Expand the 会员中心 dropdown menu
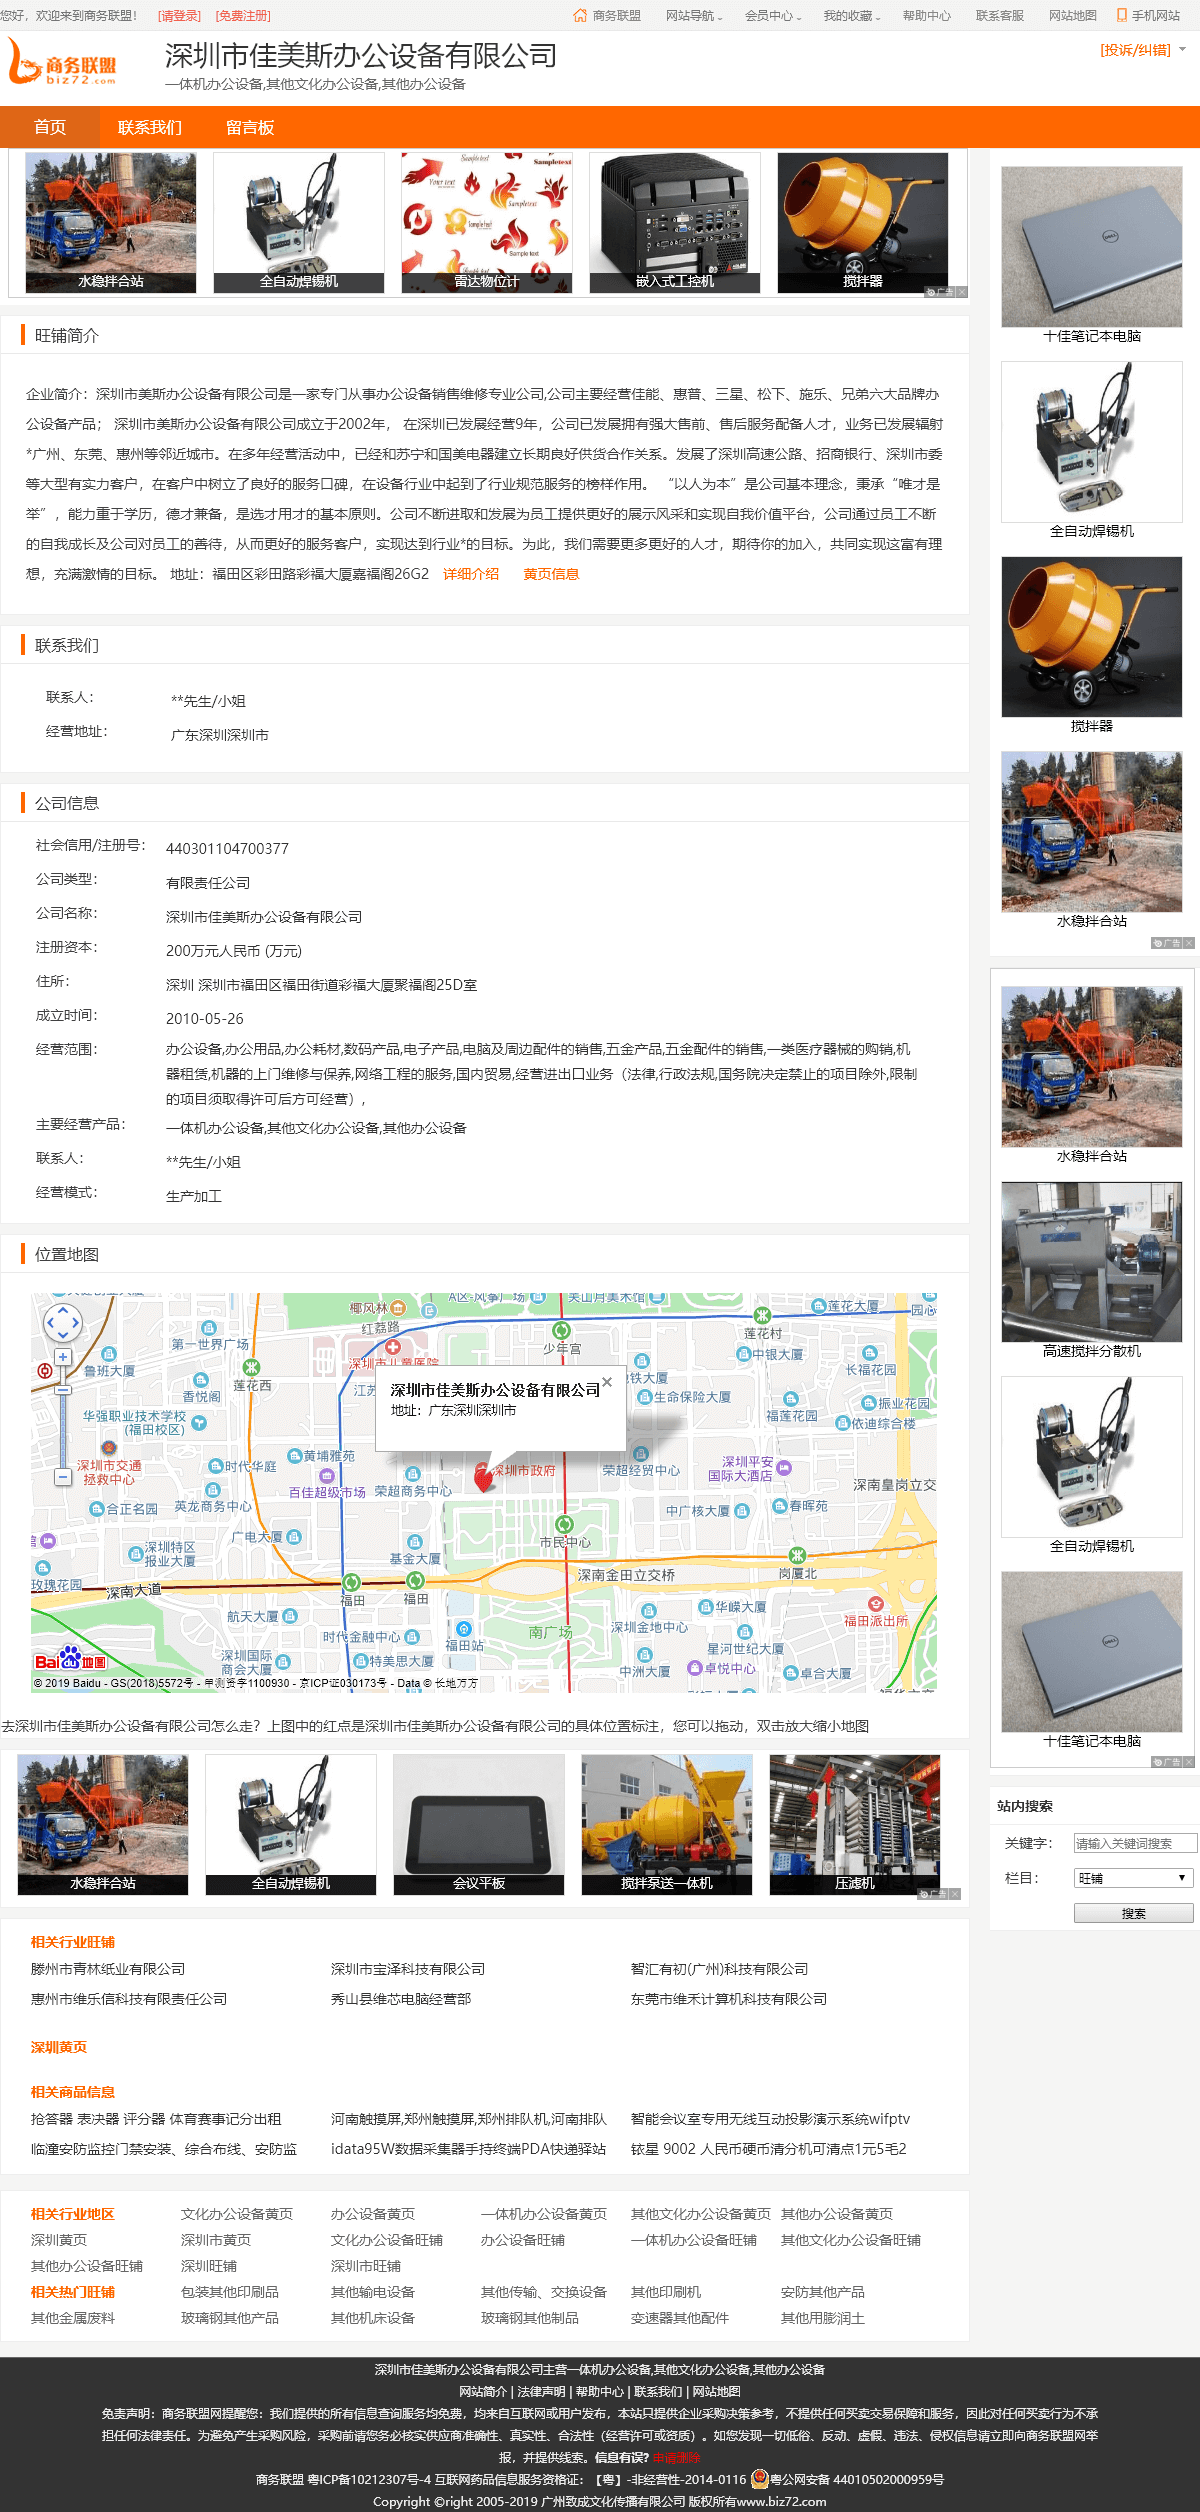Viewport: 1200px width, 2512px height. [773, 16]
